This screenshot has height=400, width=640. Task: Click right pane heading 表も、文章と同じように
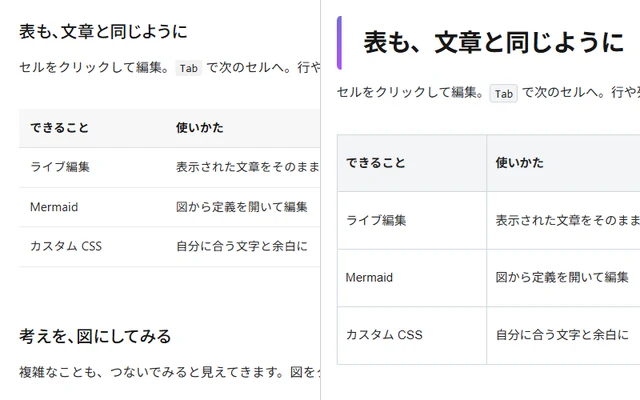494,42
